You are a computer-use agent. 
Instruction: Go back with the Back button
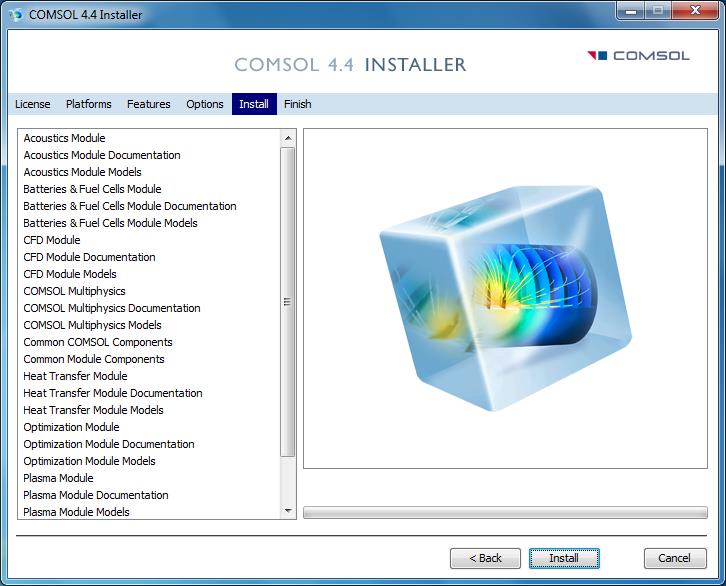click(x=485, y=558)
